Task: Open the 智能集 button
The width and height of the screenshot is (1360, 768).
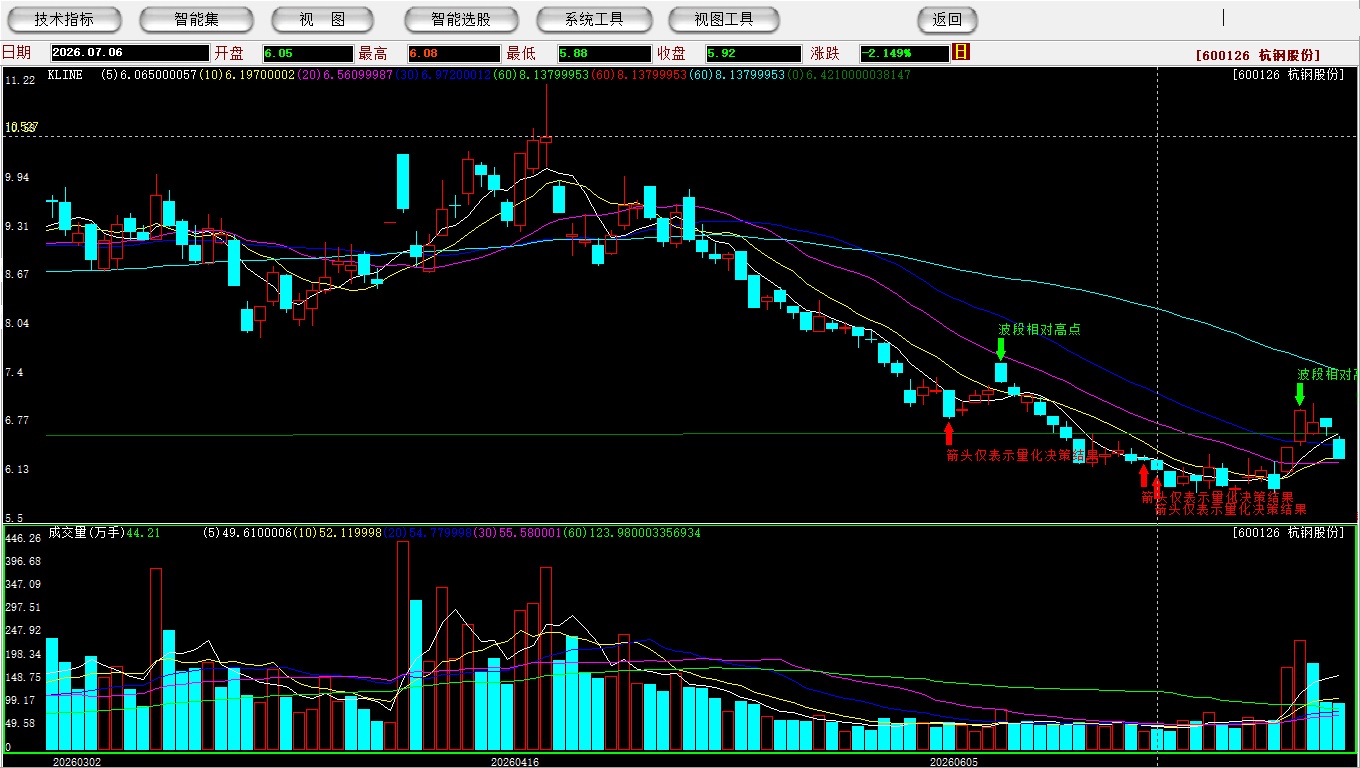Action: tap(196, 19)
